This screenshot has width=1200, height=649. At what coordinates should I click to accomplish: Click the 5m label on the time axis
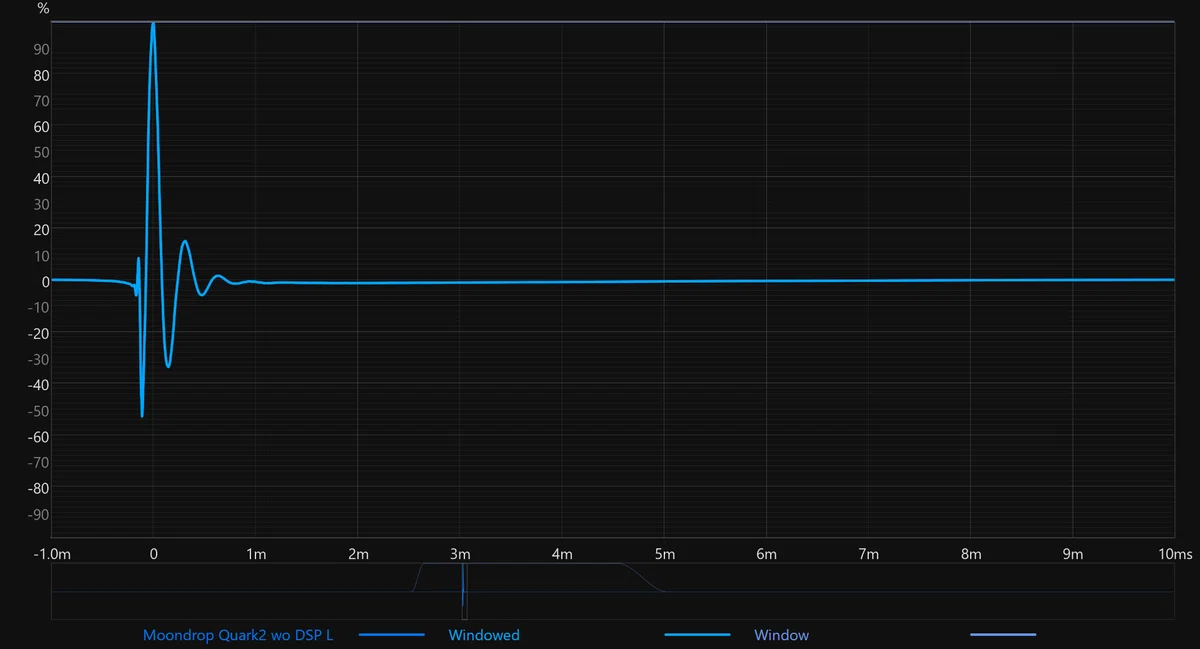click(x=664, y=554)
